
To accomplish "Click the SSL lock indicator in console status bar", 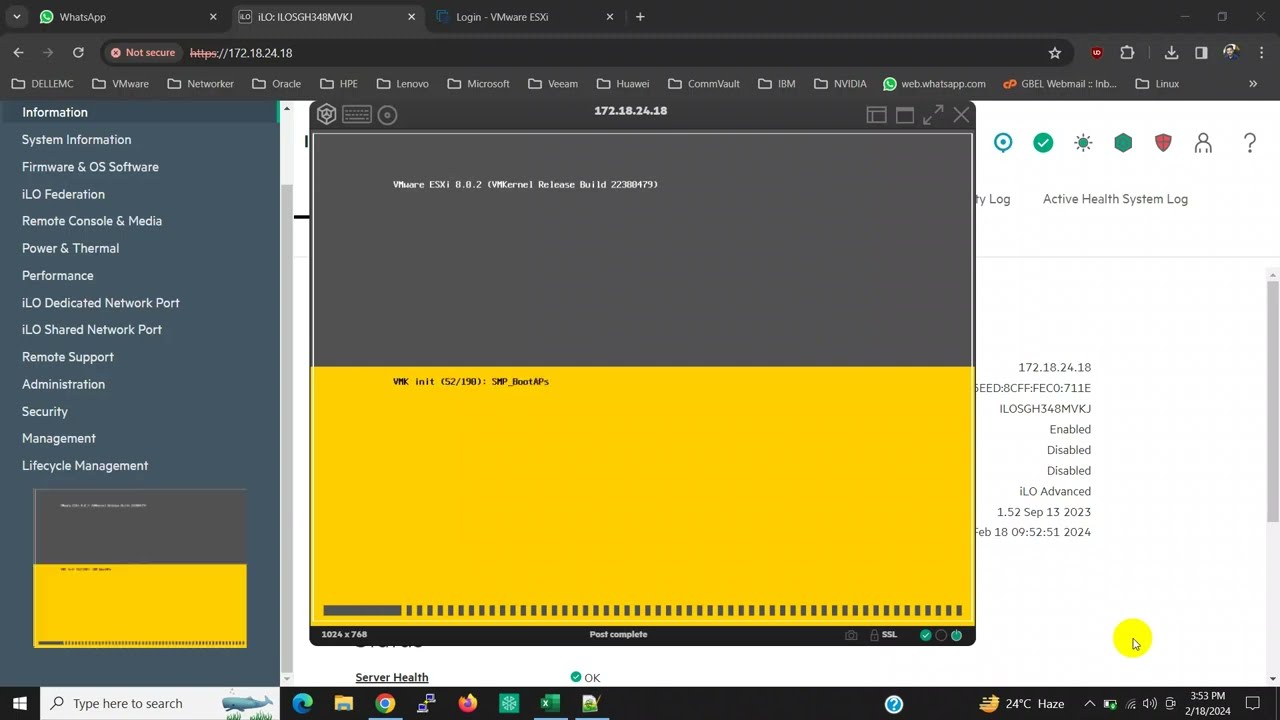I will pos(883,635).
